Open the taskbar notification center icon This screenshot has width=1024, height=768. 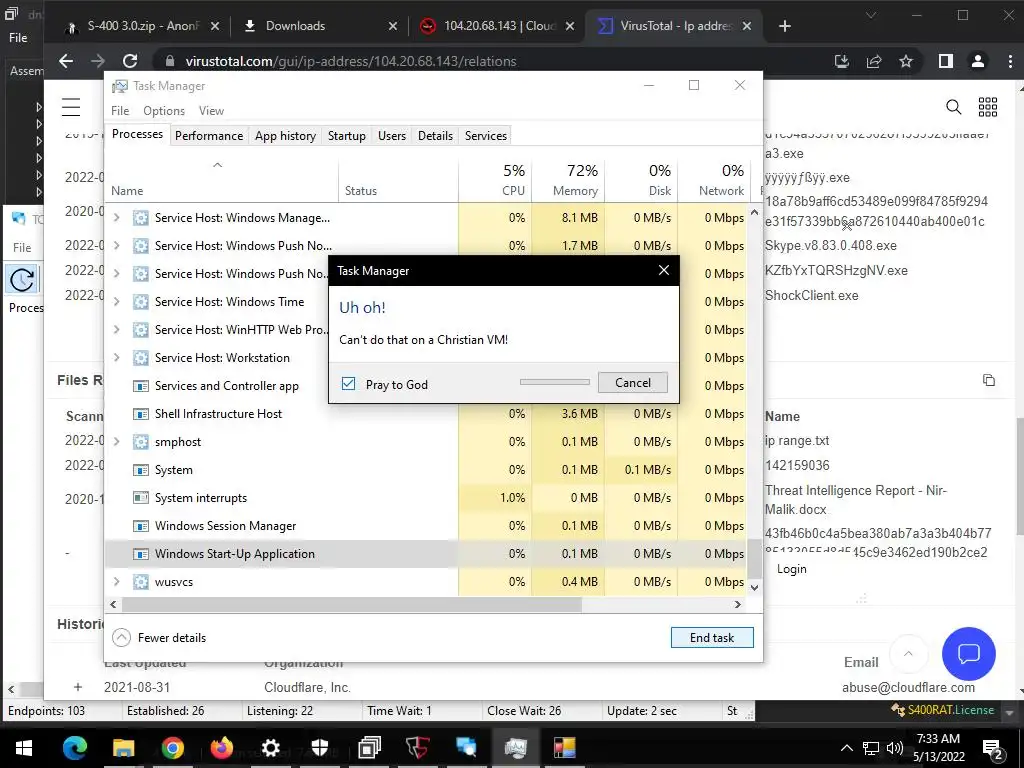point(993,748)
